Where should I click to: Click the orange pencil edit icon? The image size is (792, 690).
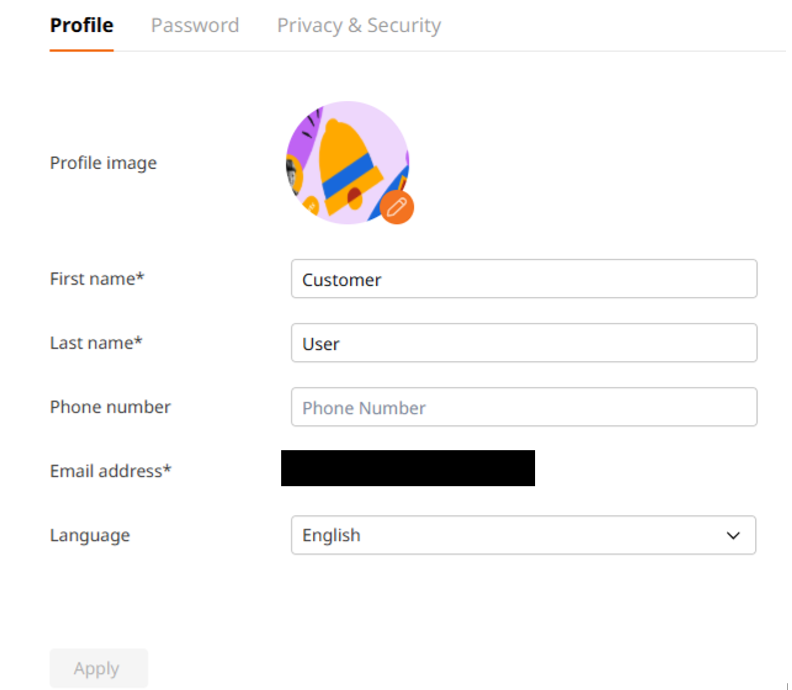397,207
